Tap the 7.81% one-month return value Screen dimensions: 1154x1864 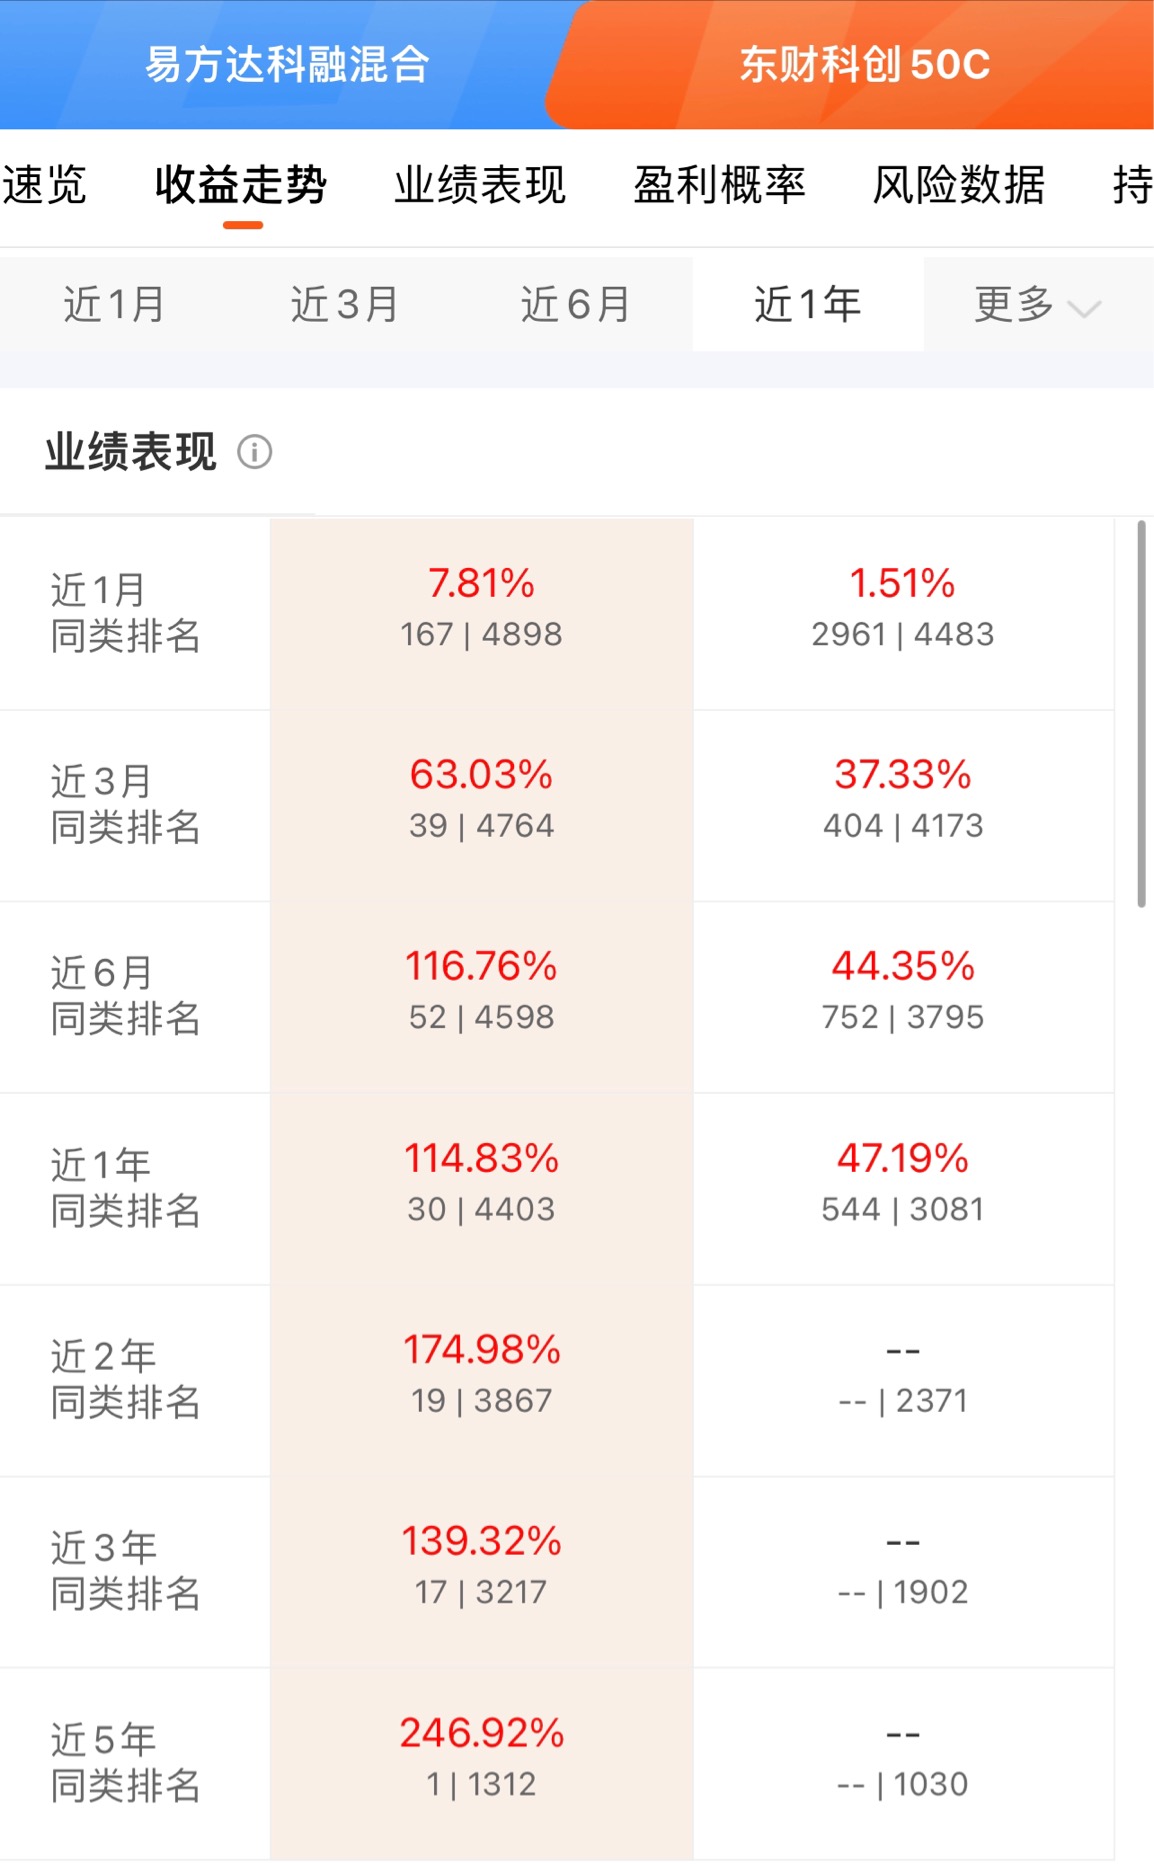tap(481, 583)
